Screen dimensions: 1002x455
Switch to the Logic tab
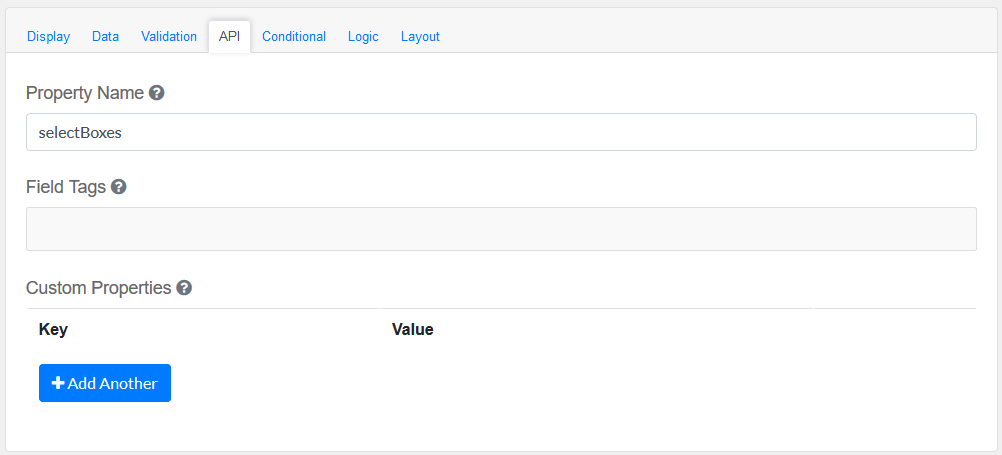pos(363,36)
